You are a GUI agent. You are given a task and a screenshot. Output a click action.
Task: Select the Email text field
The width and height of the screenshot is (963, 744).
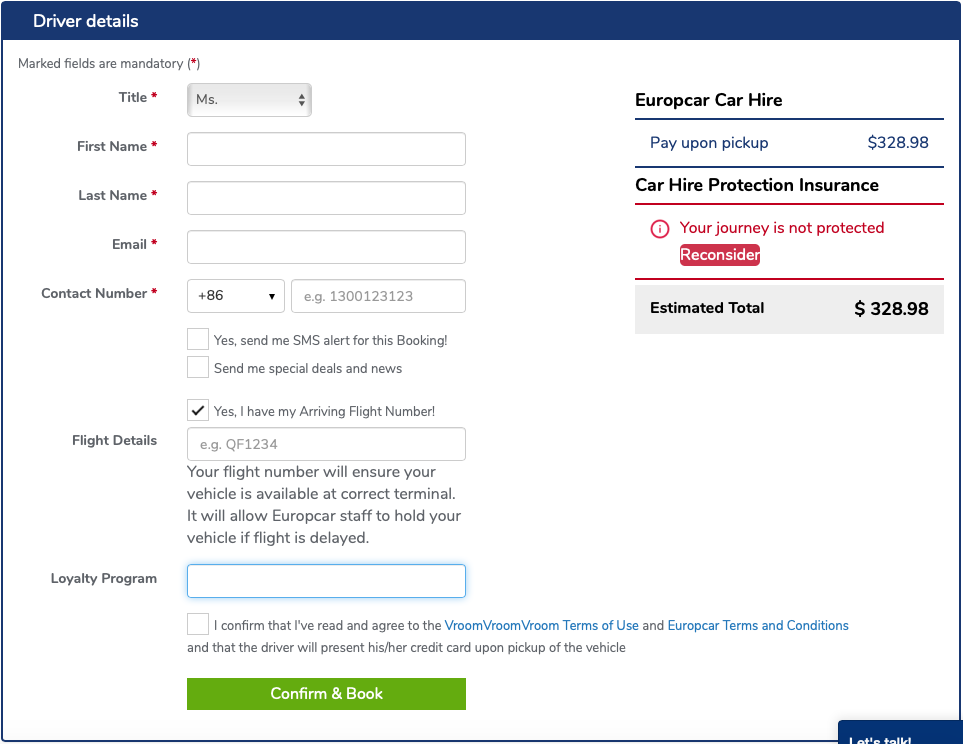pyautogui.click(x=326, y=247)
